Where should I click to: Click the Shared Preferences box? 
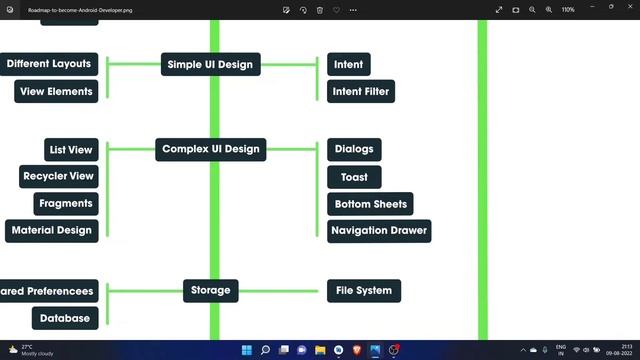49,291
